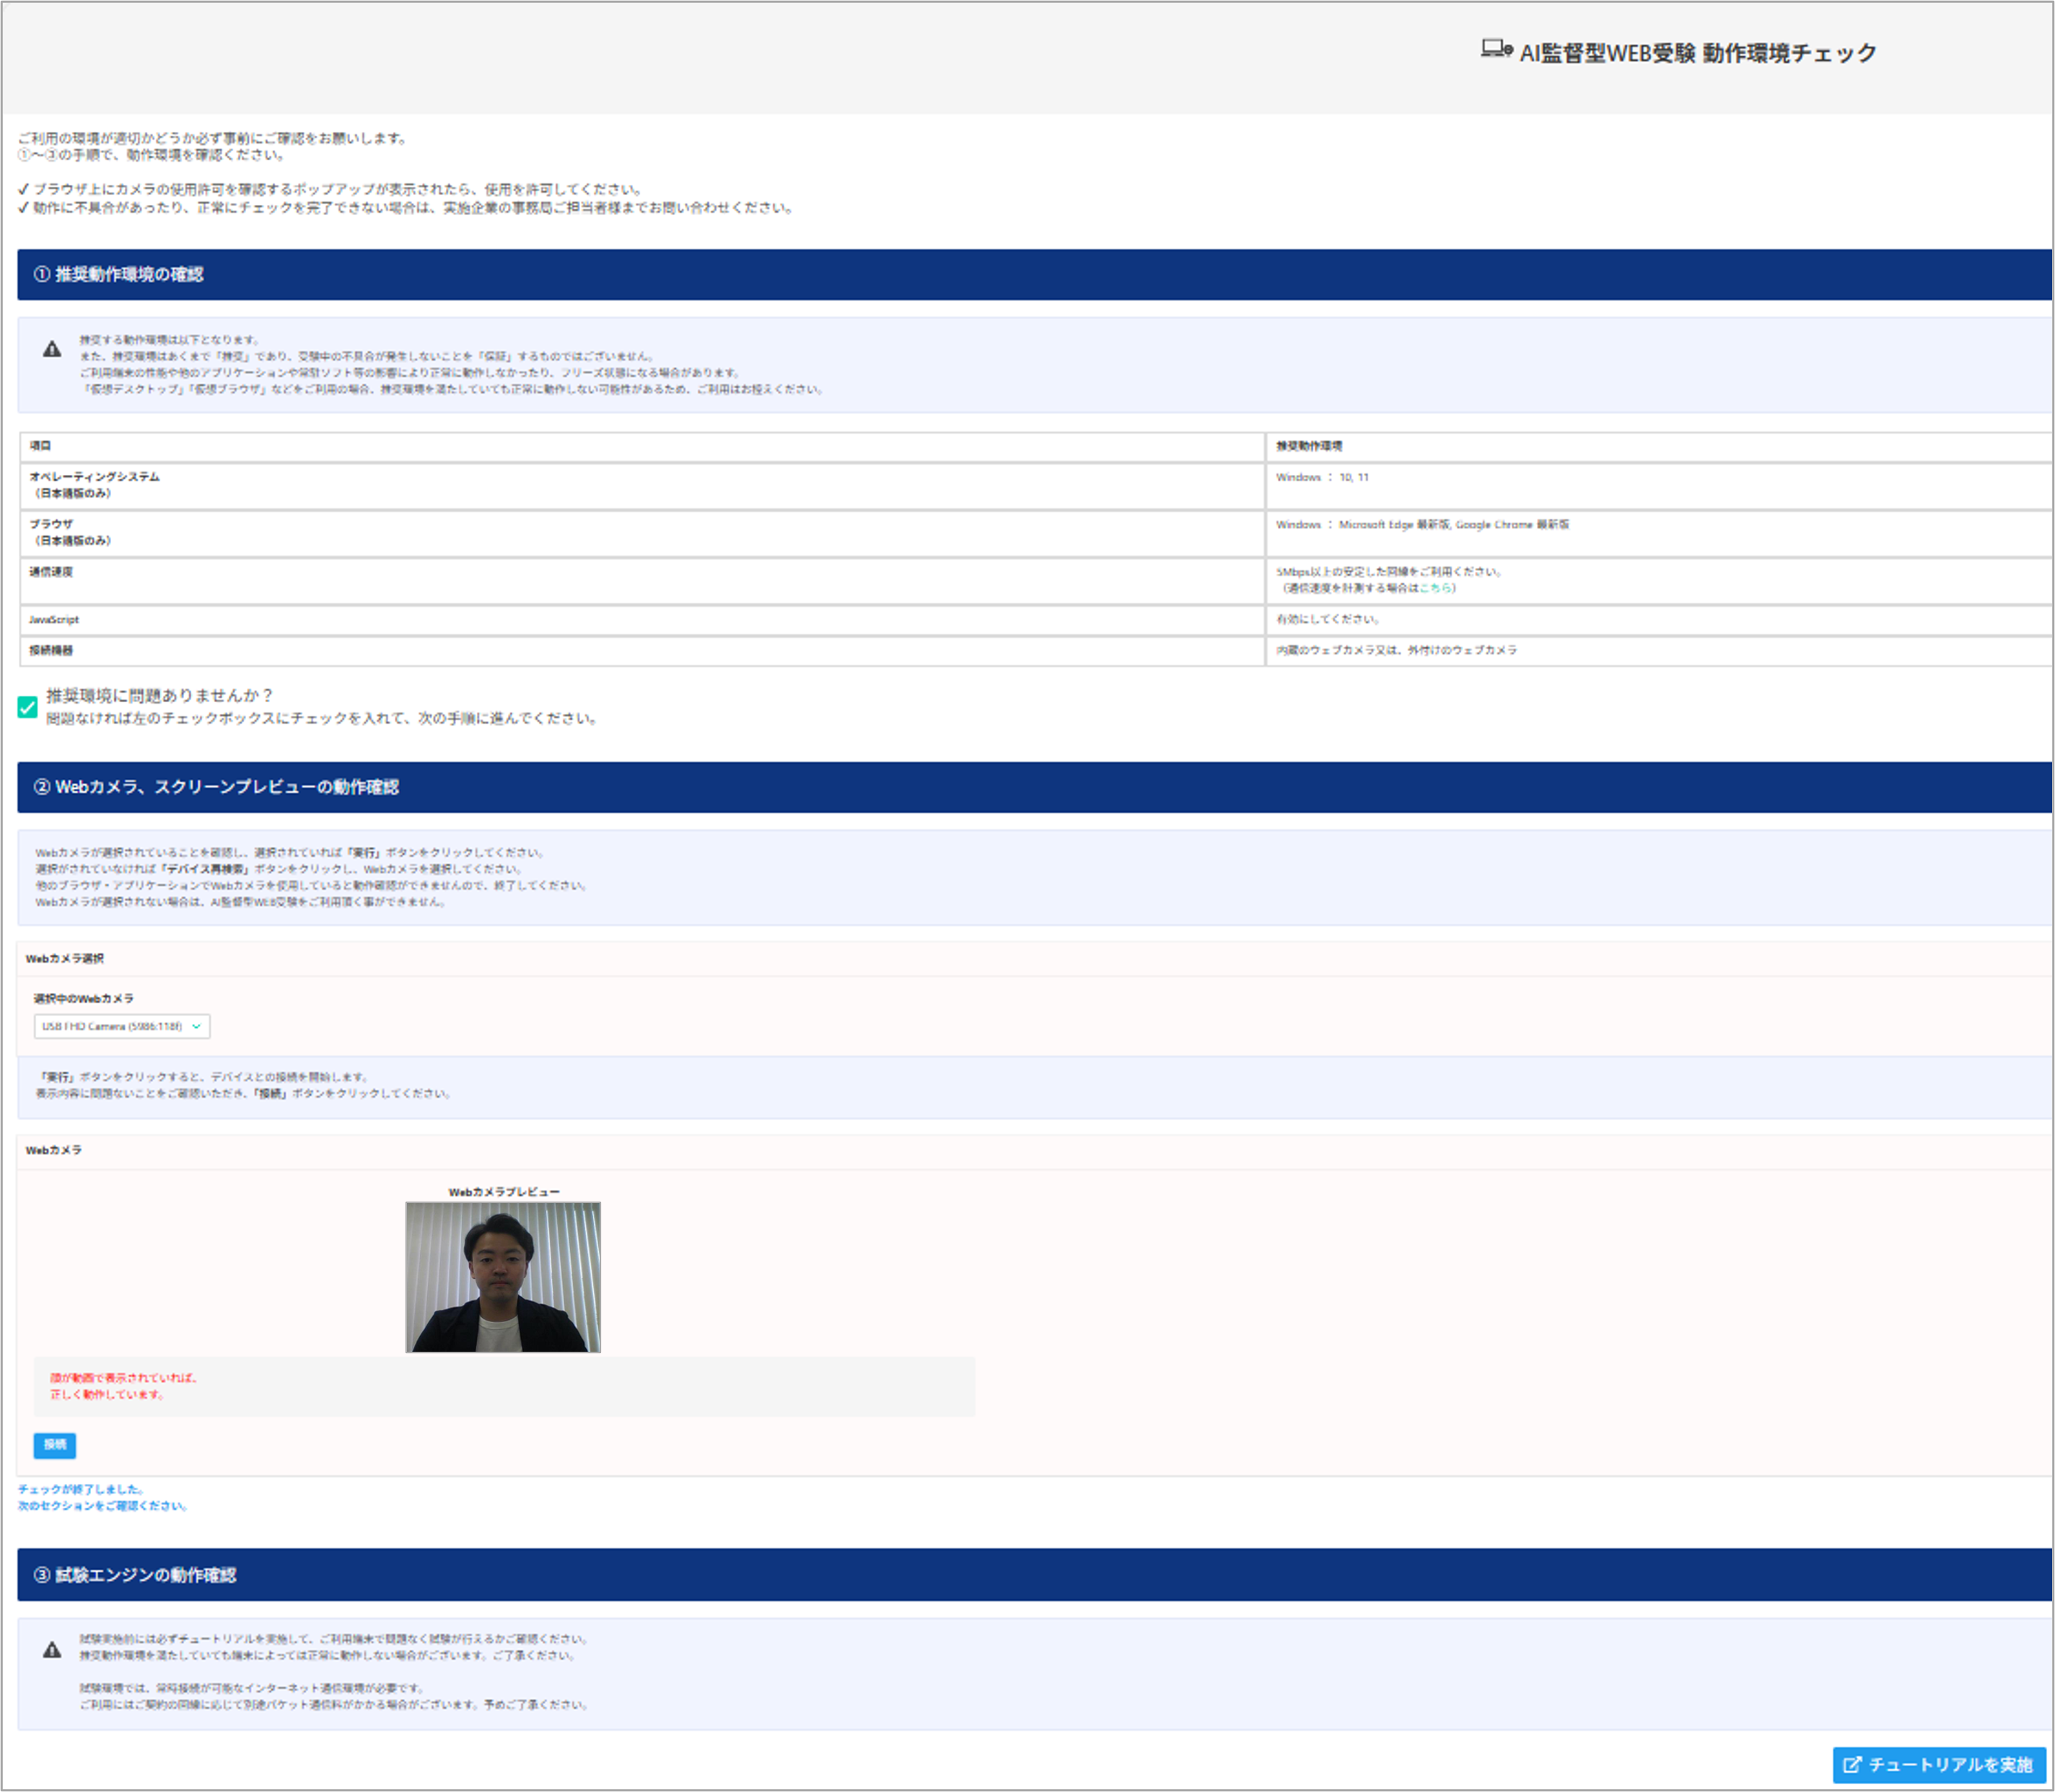Click the 推奨動作環境 column header
The image size is (2055, 1792).
point(1659,446)
